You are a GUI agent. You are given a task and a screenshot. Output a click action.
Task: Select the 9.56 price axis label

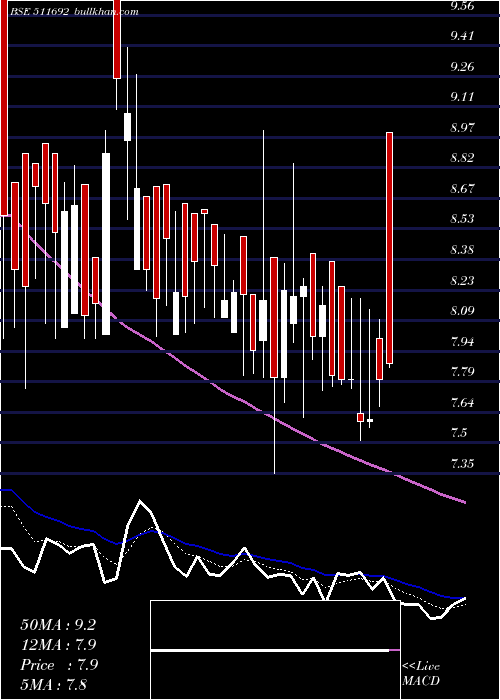coord(462,6)
